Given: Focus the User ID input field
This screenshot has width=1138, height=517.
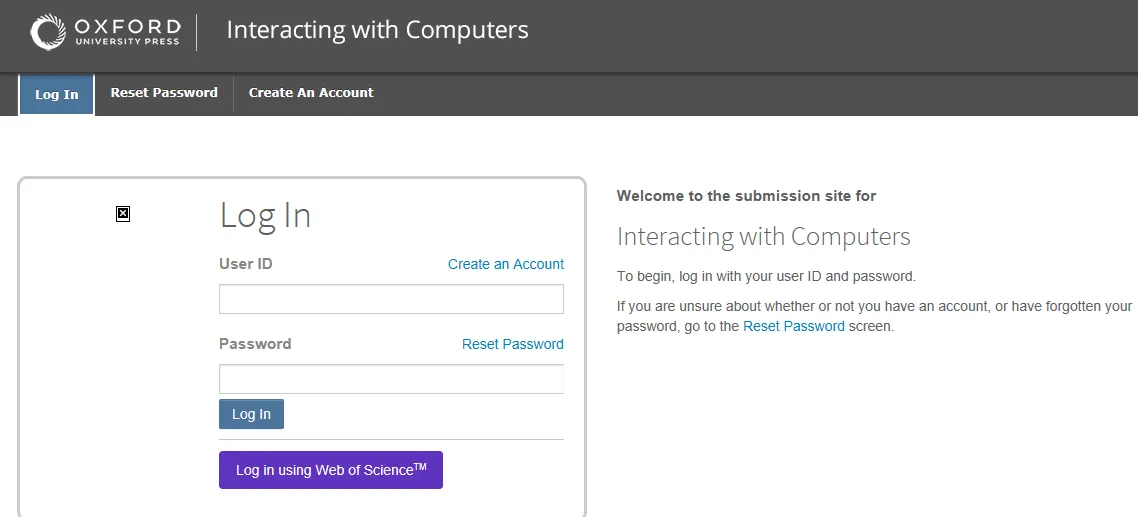Looking at the screenshot, I should coord(391,299).
